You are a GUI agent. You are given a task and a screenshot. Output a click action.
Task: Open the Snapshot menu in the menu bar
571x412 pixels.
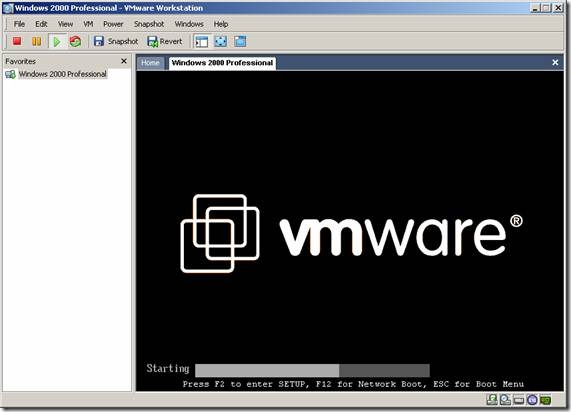tap(149, 24)
